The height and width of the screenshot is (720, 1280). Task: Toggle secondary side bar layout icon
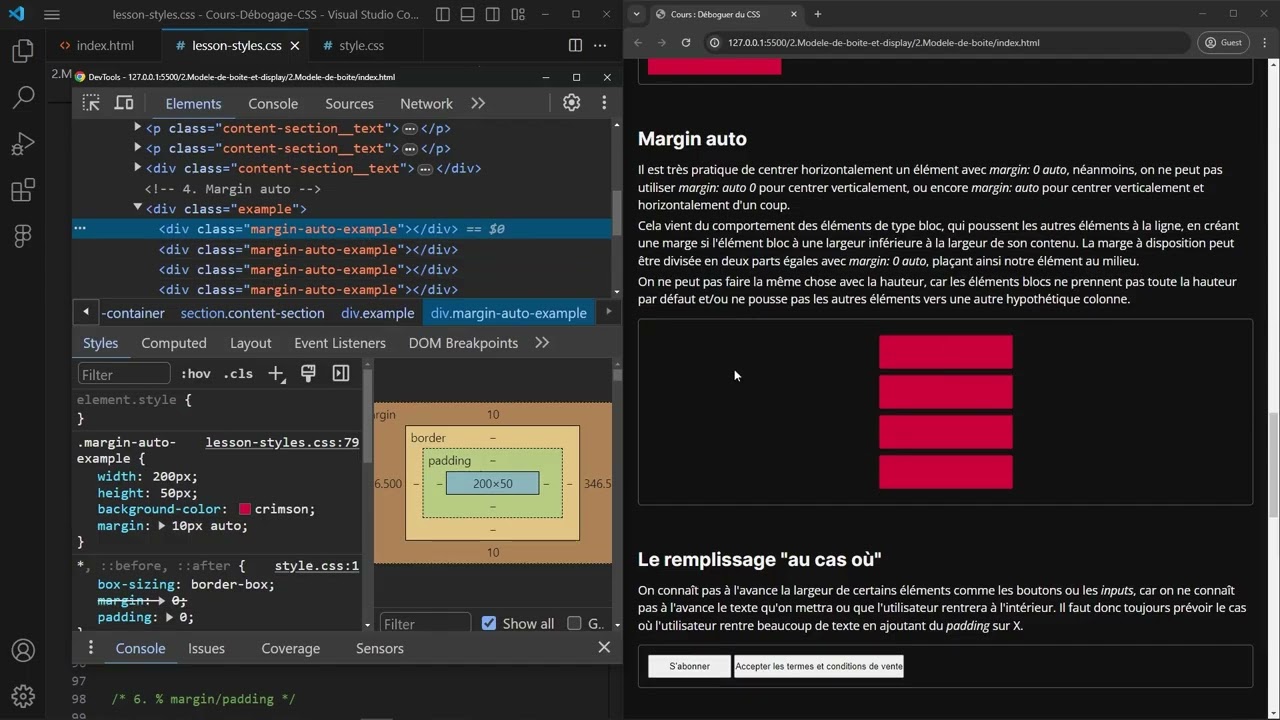point(493,15)
